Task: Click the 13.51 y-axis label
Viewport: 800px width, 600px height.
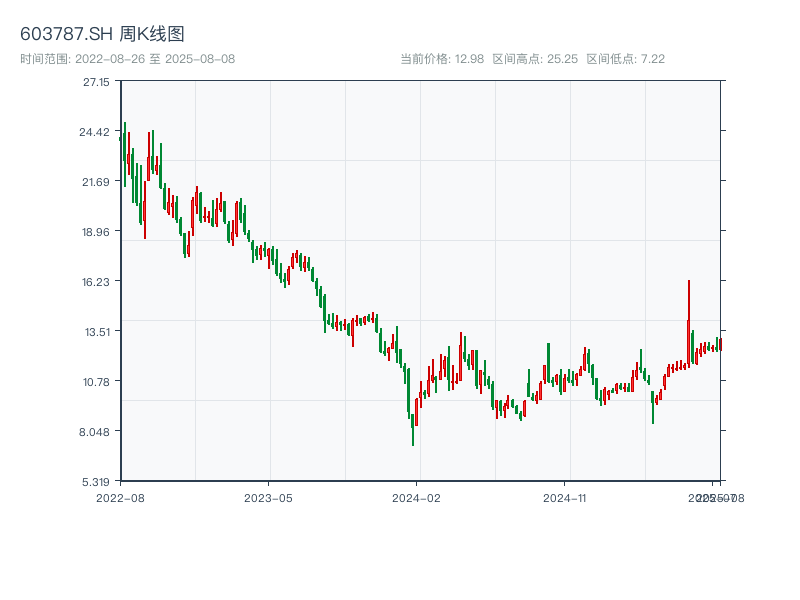Action: 96,332
